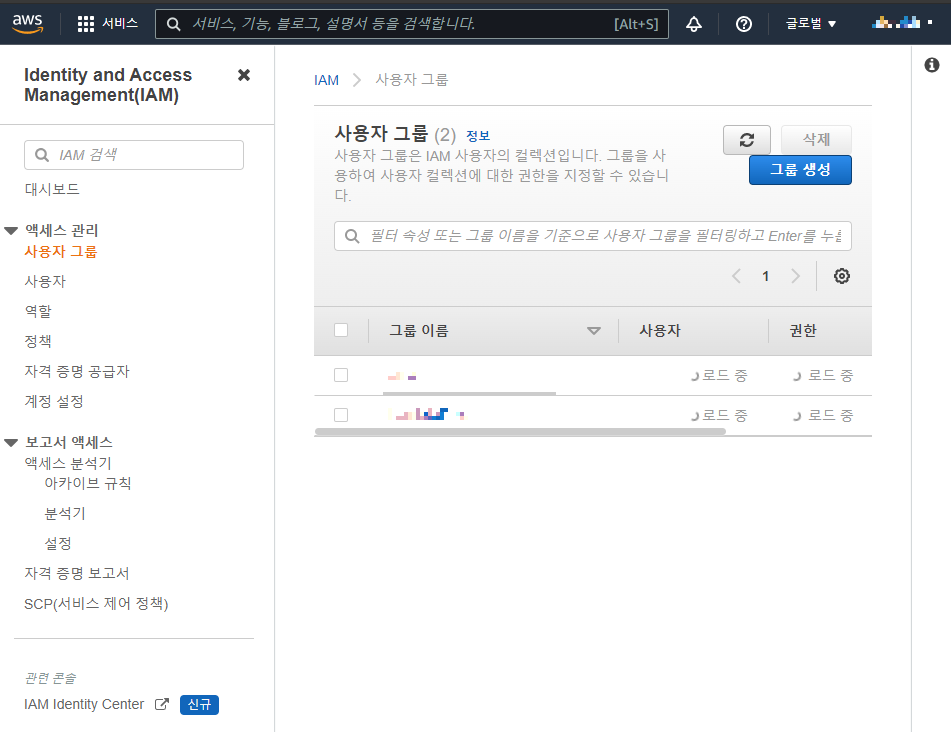
Task: Click the magnifier in top search bar
Action: [x=173, y=24]
